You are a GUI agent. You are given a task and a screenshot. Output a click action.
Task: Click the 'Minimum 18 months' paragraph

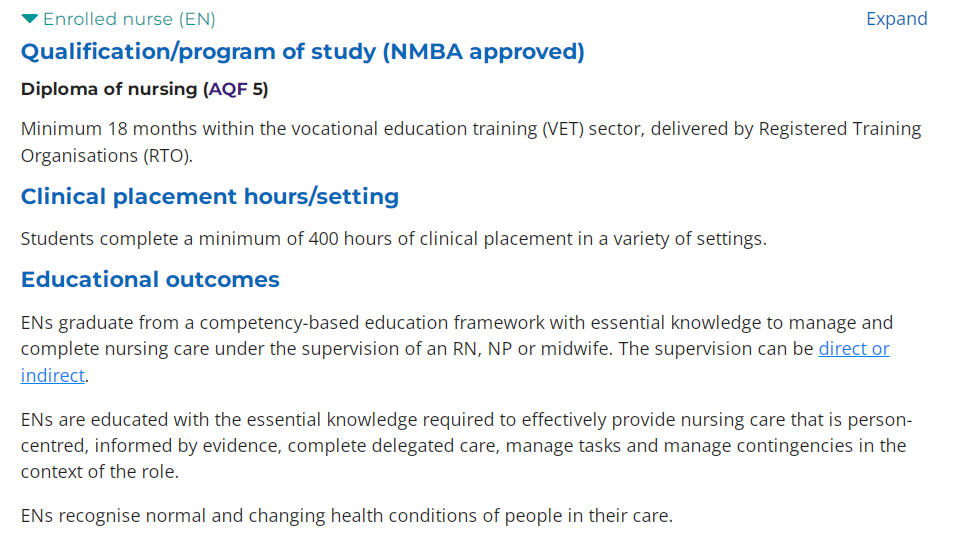pyautogui.click(x=471, y=142)
